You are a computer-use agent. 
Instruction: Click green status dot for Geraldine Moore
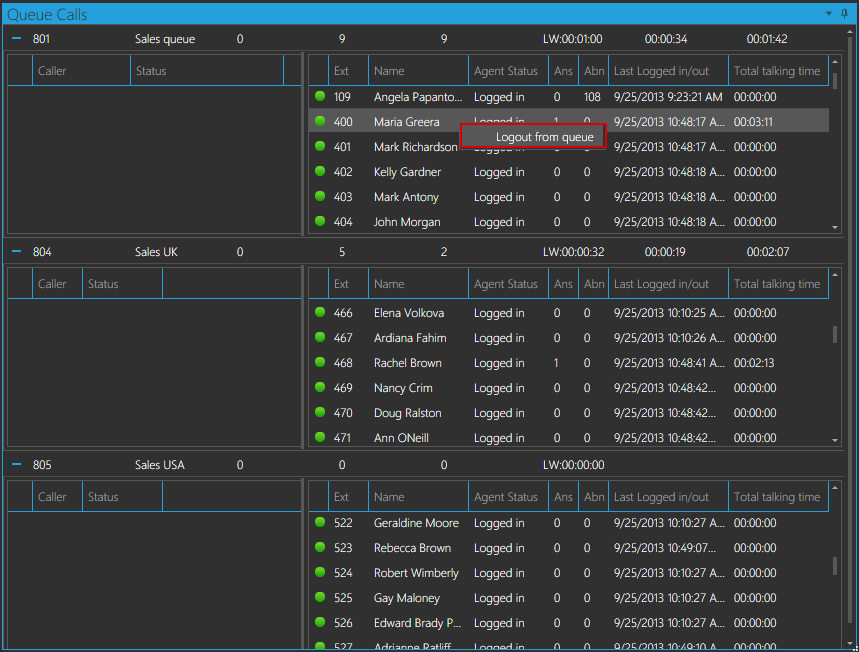(x=320, y=522)
